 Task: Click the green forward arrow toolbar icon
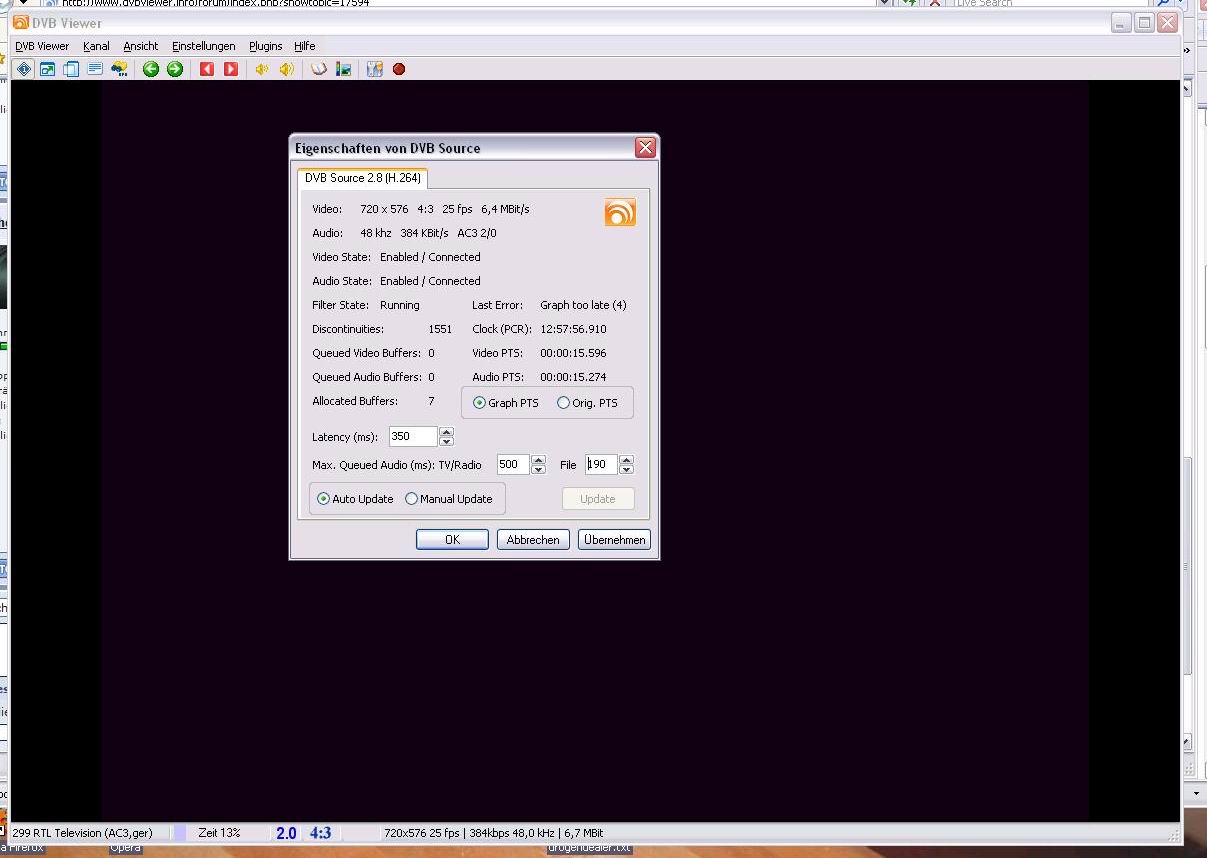coord(175,69)
